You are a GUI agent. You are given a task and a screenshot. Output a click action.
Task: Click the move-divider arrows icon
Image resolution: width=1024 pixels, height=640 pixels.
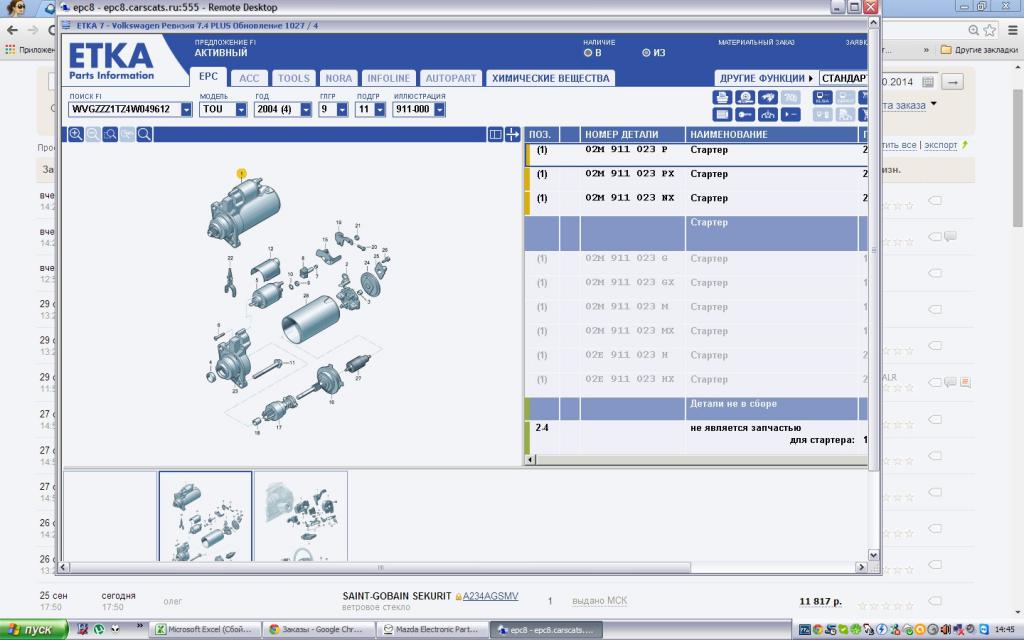point(513,135)
